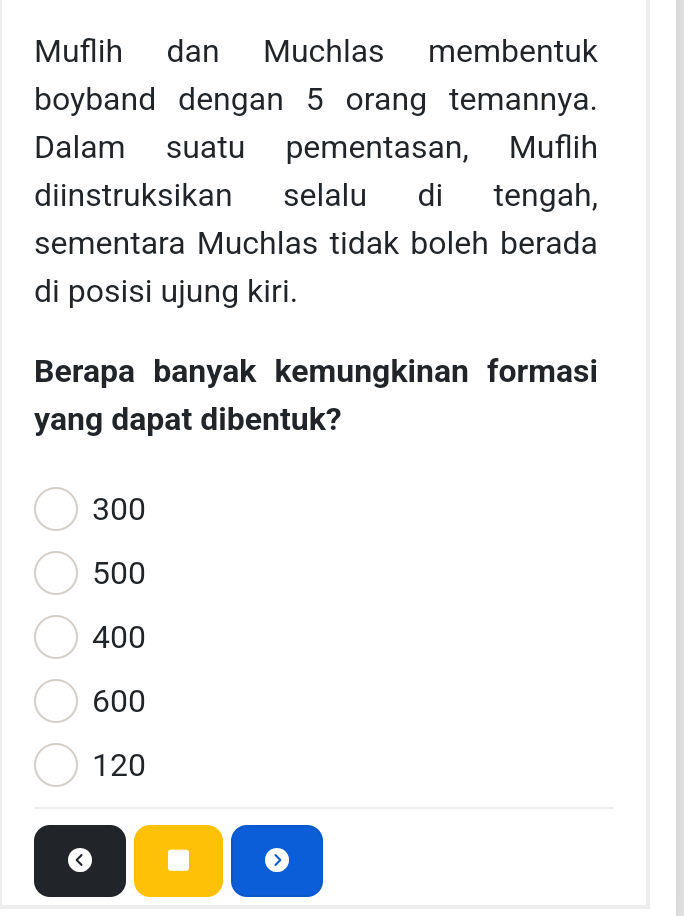Click the "600" answer text label

(117, 701)
